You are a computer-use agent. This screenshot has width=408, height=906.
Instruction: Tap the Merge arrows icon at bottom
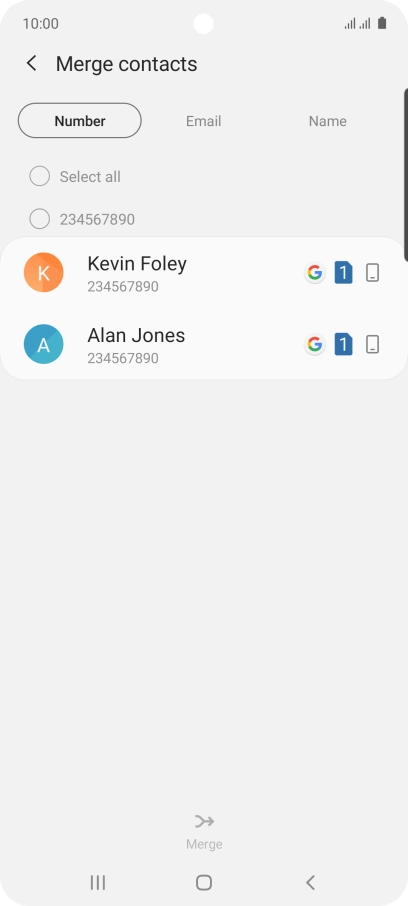204,821
